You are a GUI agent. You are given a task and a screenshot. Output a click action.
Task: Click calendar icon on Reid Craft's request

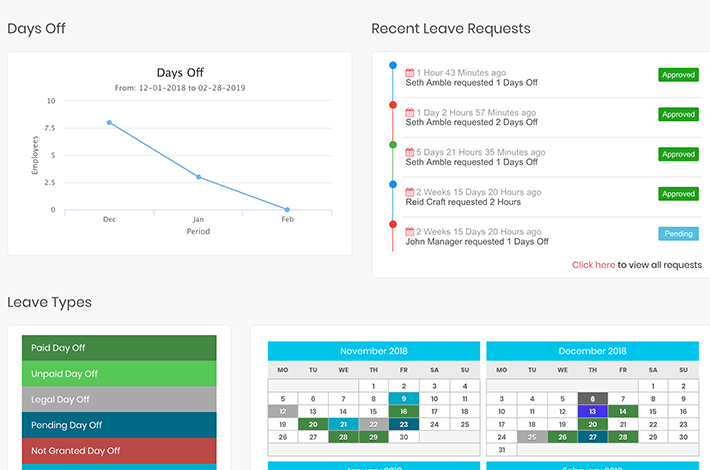click(x=410, y=192)
